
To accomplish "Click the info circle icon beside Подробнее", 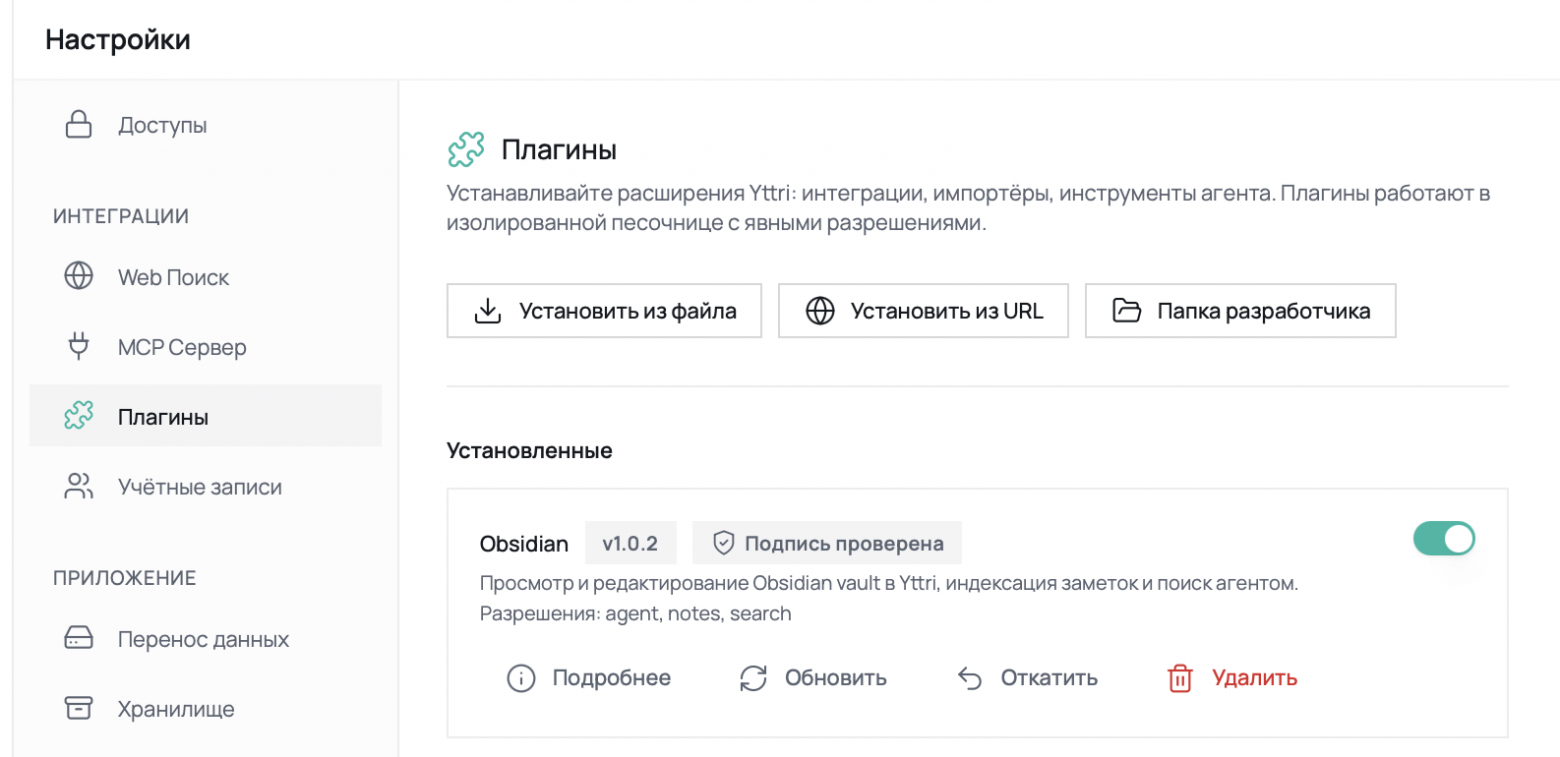I will [521, 678].
